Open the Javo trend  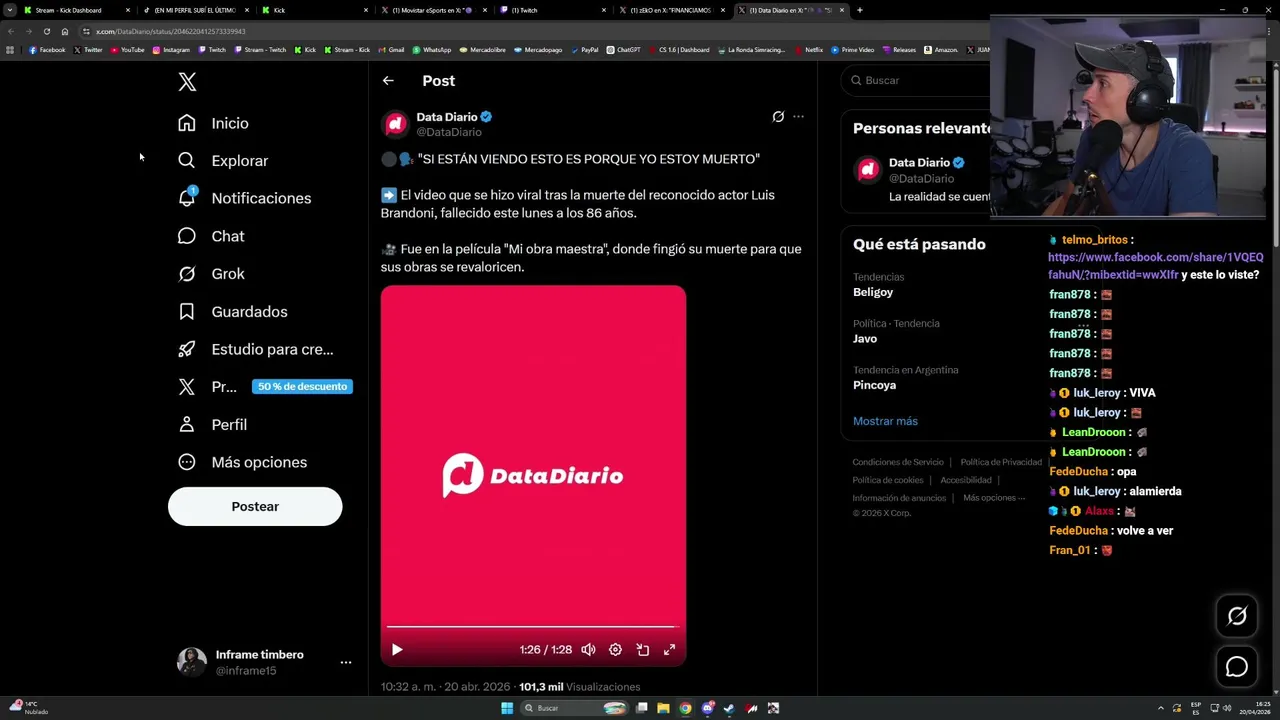(865, 339)
